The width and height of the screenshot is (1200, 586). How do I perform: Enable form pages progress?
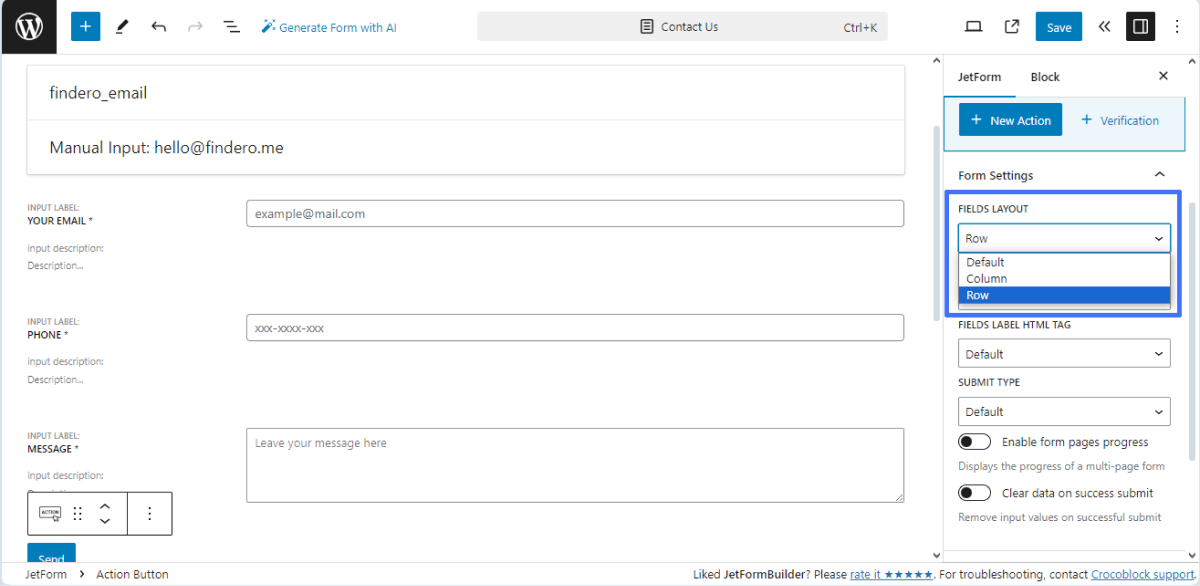coord(974,441)
